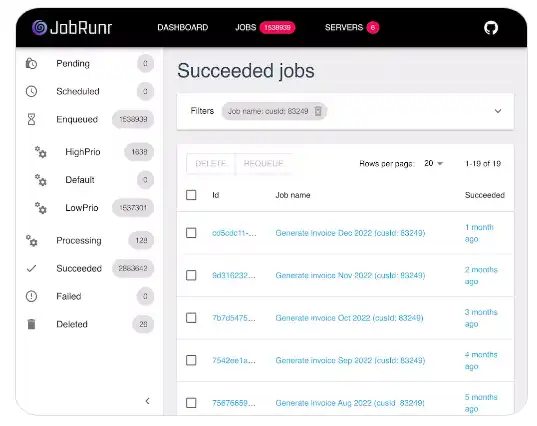Open Generate invoice Sep 2022 job
The width and height of the screenshot is (537, 426).
(350, 360)
